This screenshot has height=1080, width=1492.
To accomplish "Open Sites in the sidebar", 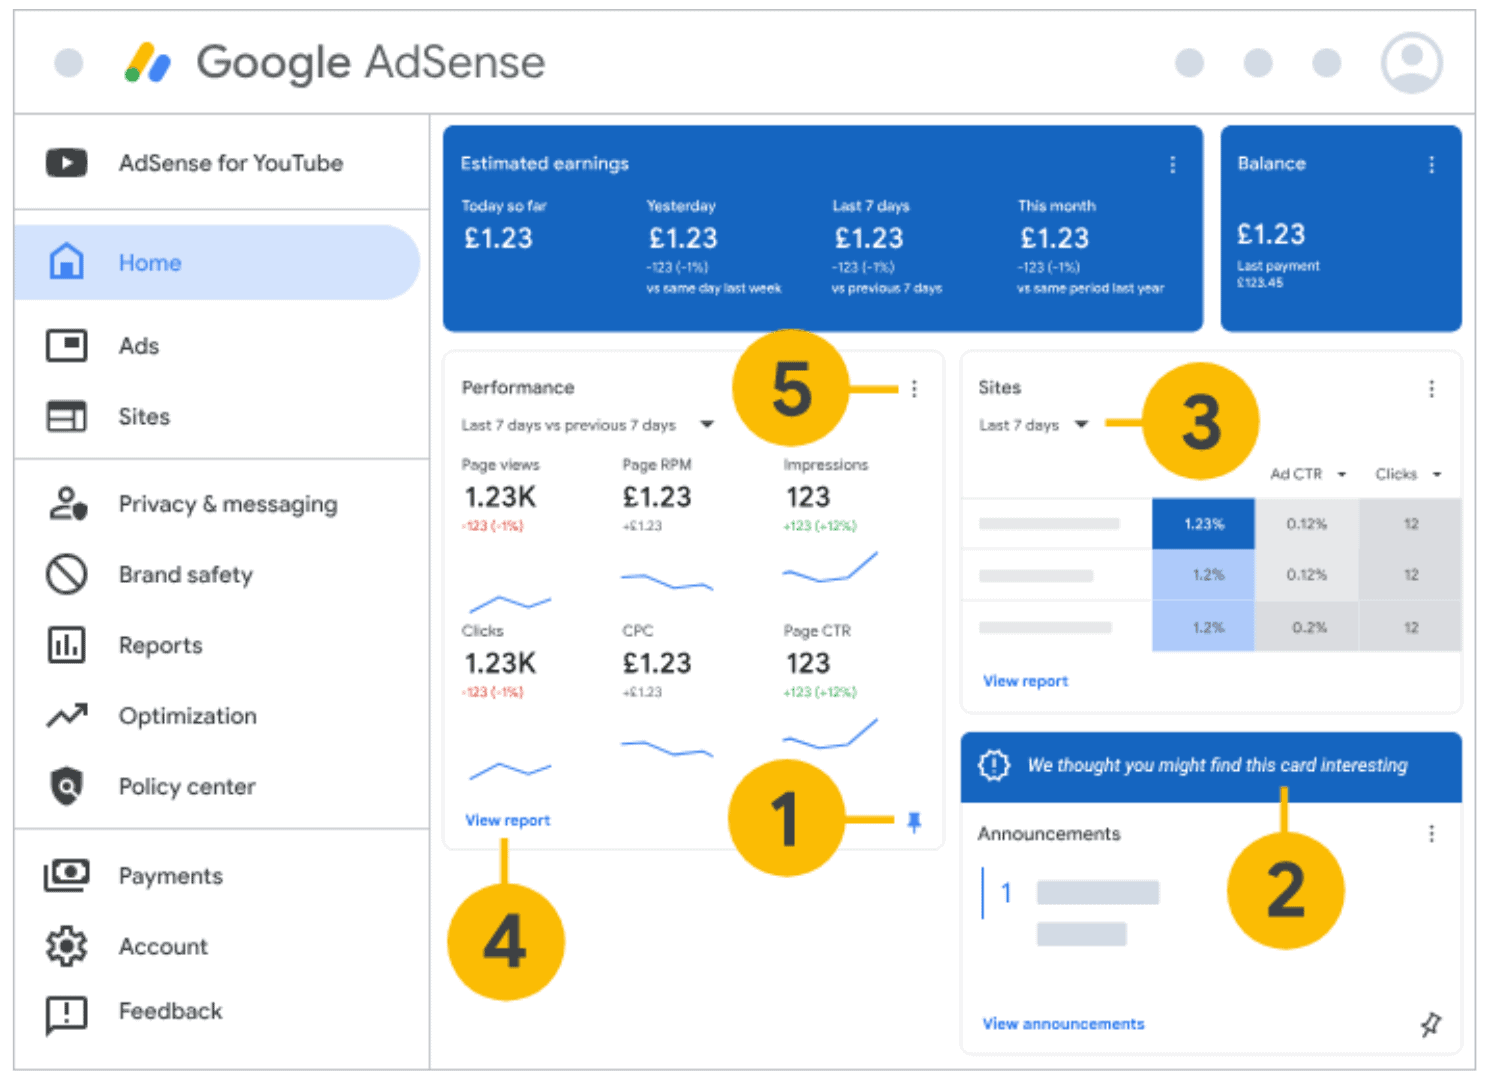I will point(144,416).
